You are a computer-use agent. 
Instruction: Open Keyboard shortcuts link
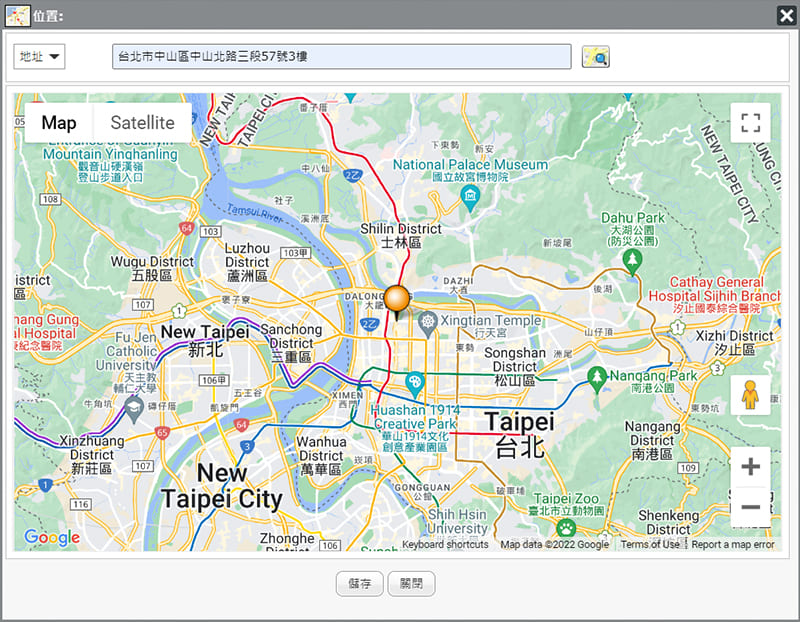pyautogui.click(x=445, y=544)
